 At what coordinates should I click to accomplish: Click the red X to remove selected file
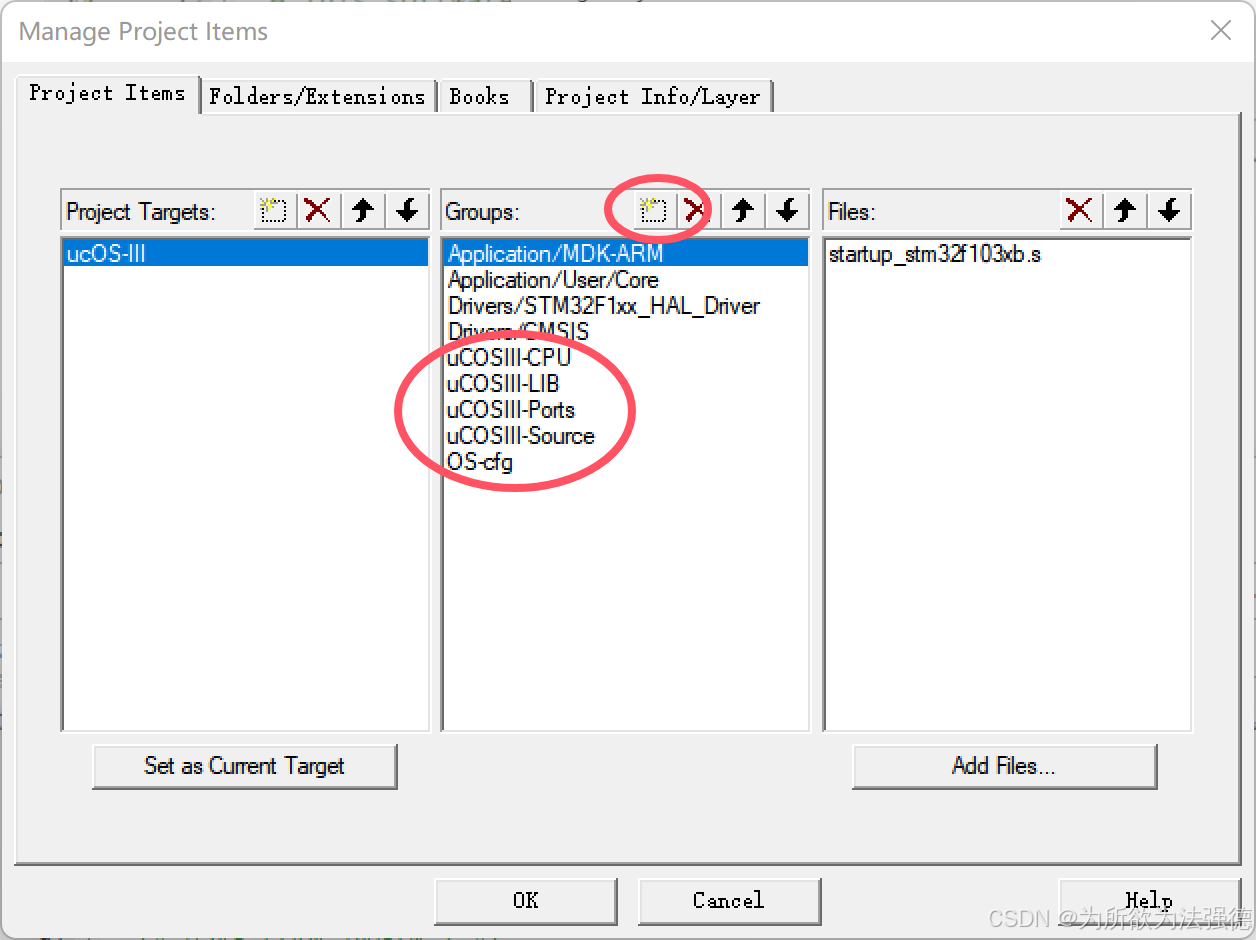point(1080,210)
